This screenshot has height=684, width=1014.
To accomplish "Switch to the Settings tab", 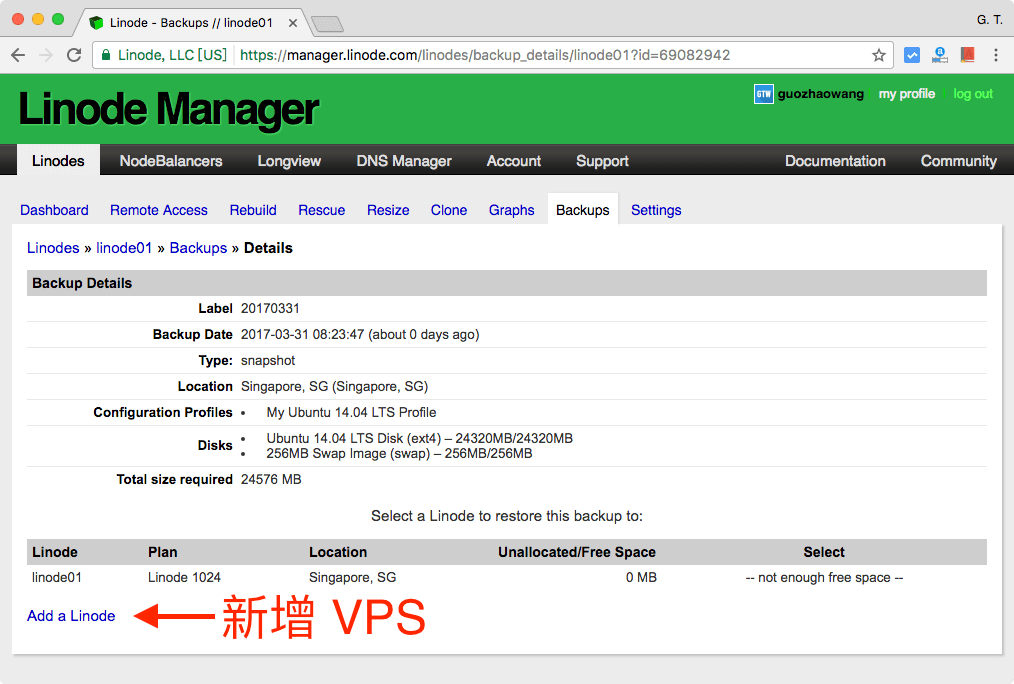I will [655, 210].
